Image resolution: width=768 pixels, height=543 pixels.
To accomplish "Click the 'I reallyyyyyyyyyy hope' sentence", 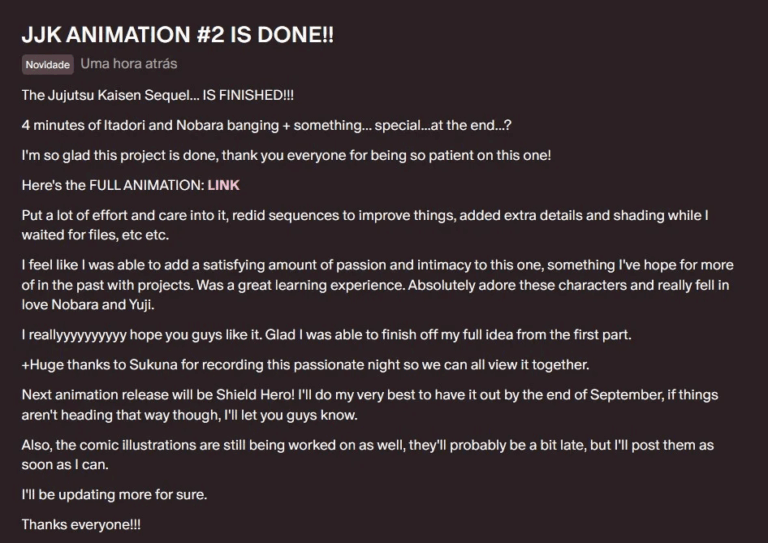I will 326,335.
